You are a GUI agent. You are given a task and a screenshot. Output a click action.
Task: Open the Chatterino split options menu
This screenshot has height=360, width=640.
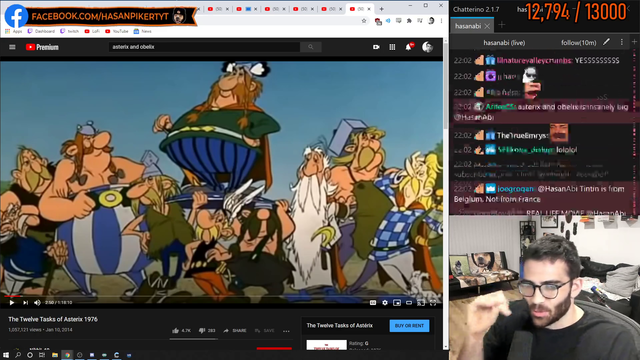622,42
